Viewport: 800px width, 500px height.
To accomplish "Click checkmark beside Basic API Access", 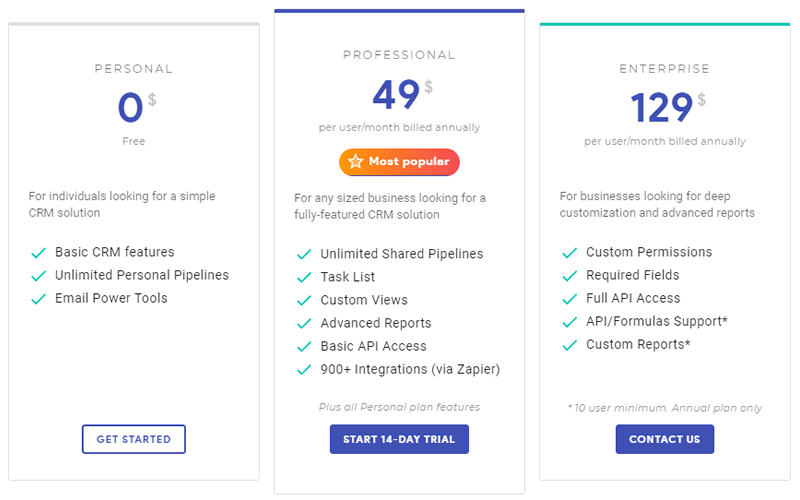I will tap(304, 346).
